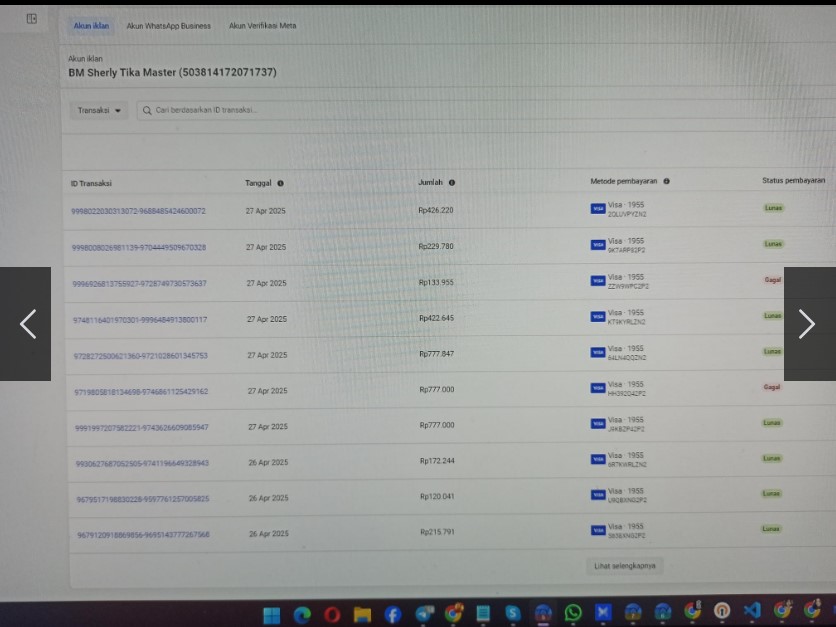Viewport: 836px width, 627px height.
Task: Open the Windows Start menu
Action: coord(271,614)
